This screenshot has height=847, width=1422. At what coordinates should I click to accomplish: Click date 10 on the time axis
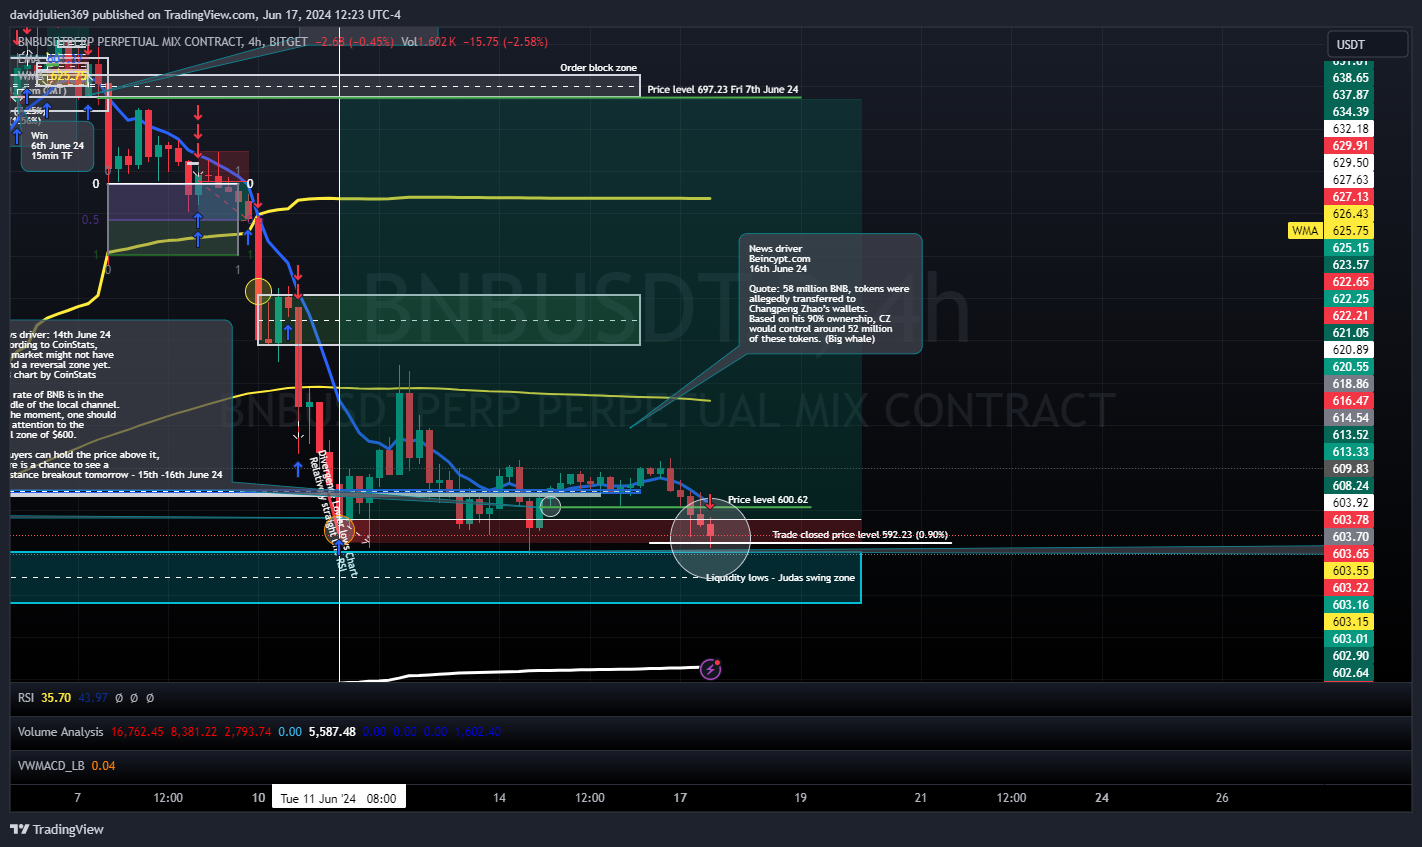click(258, 798)
